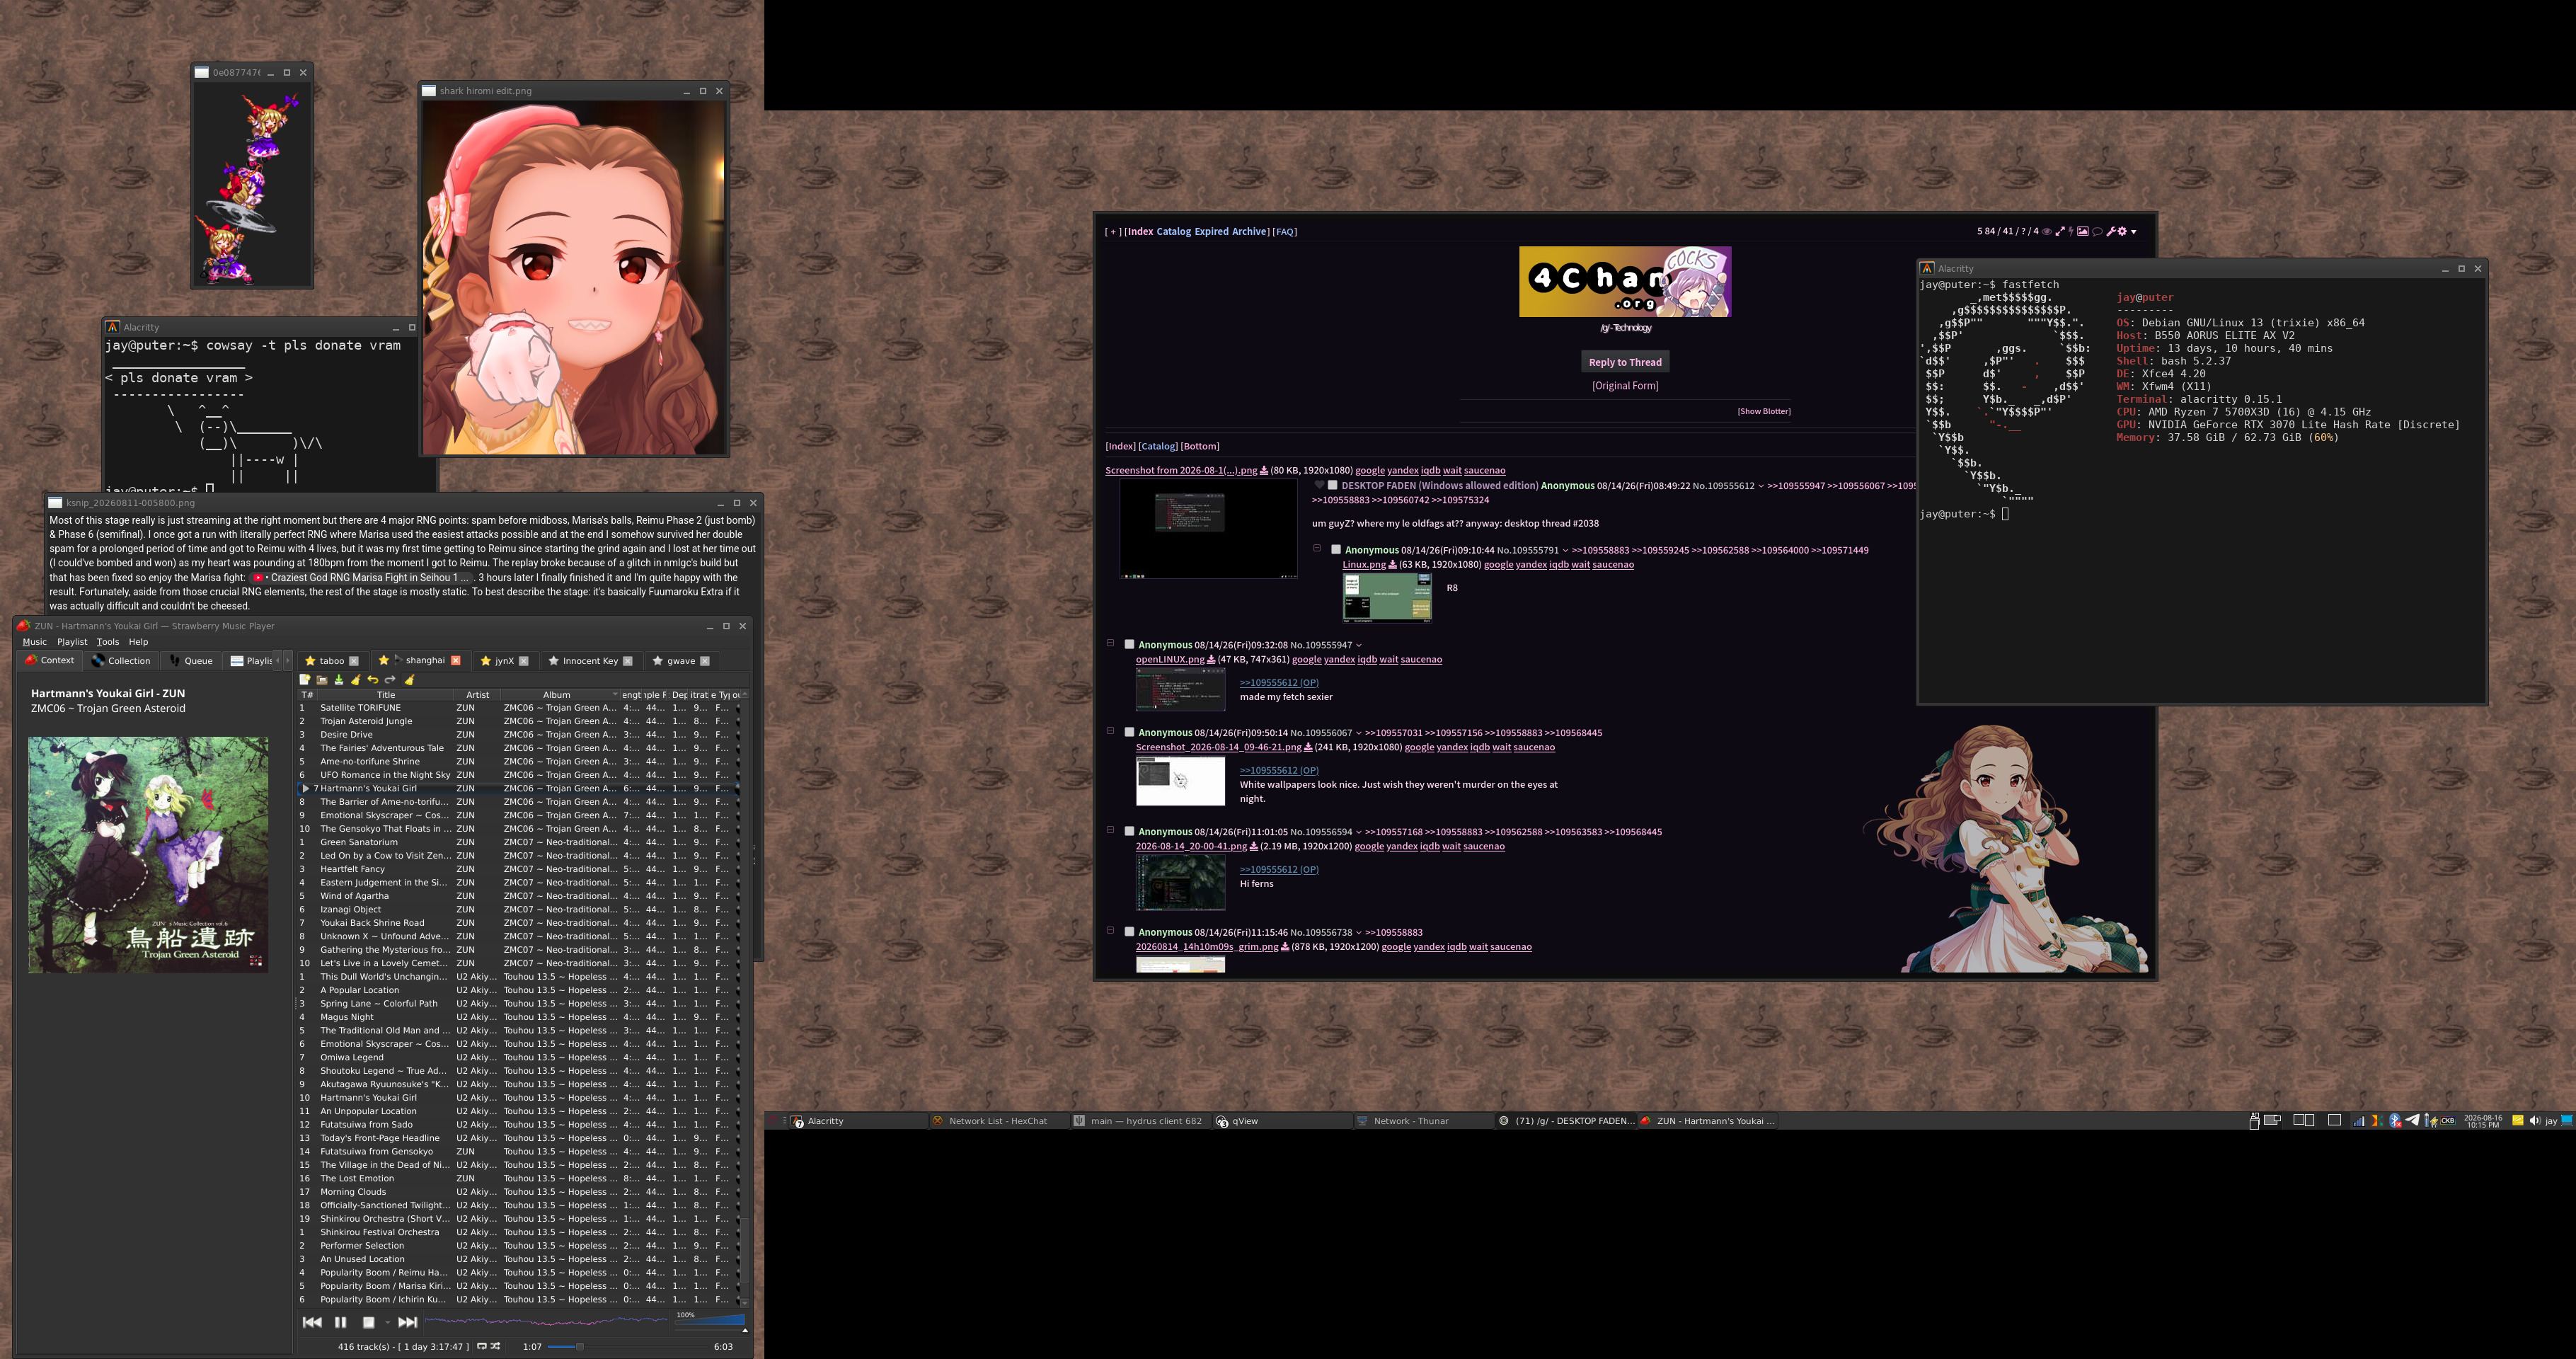Switch to the Collection tab
Screen dimensions: 2576x1359
[121, 661]
